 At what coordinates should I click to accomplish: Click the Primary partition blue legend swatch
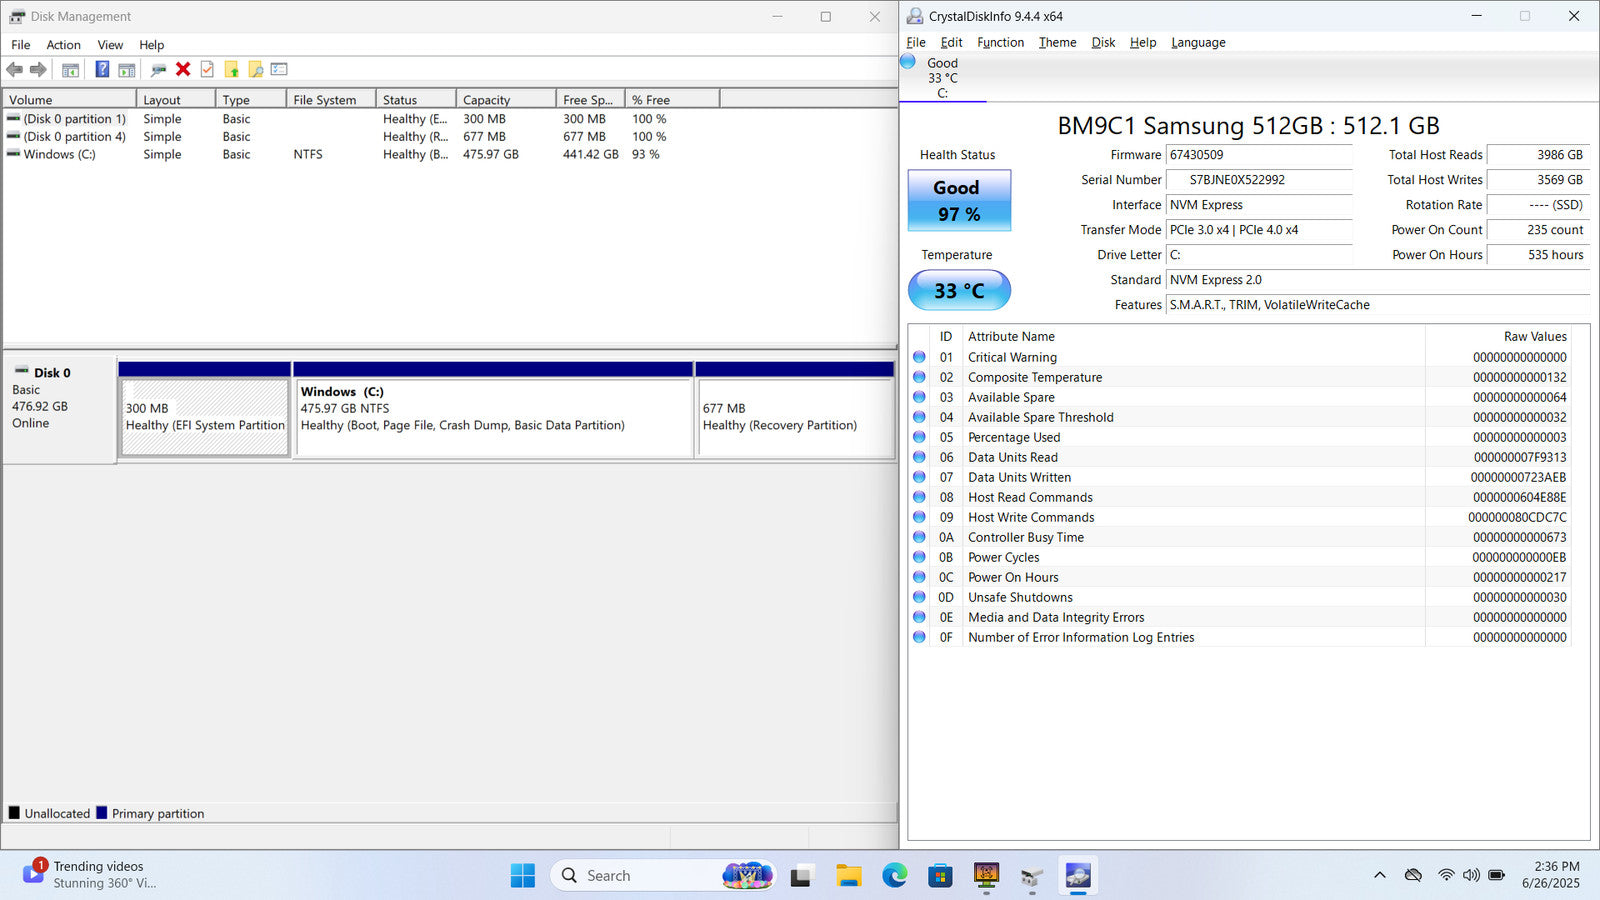pyautogui.click(x=102, y=813)
